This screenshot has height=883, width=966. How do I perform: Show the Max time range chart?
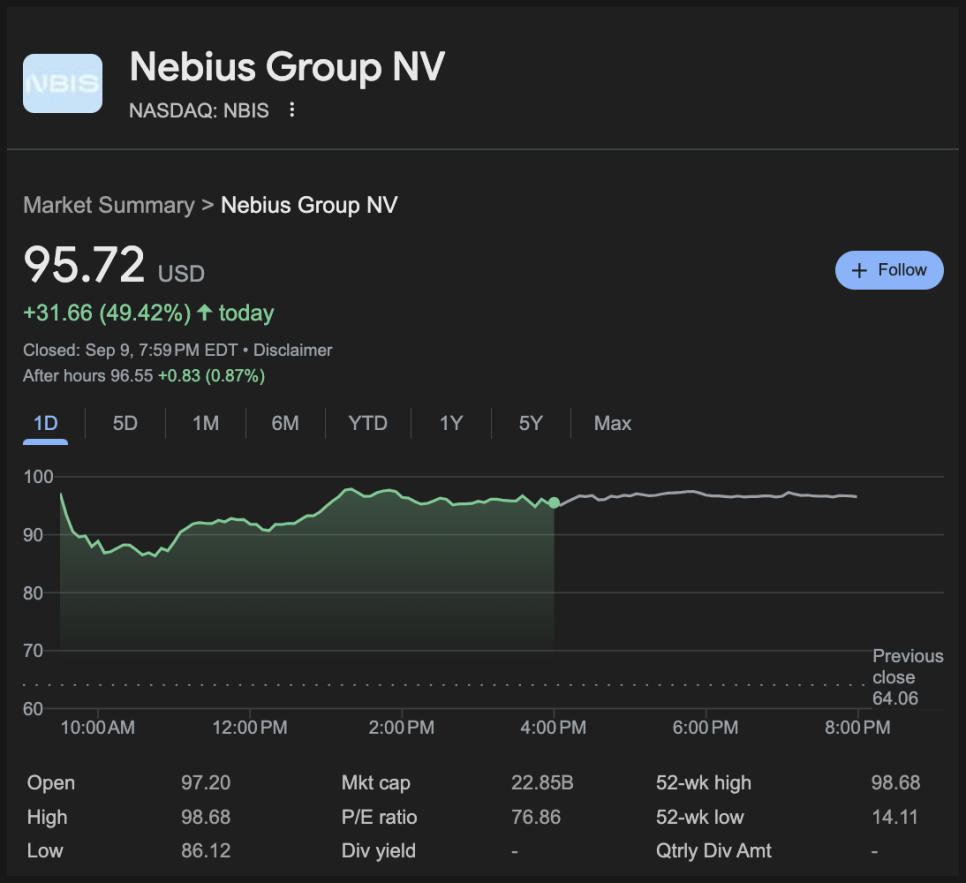pyautogui.click(x=612, y=423)
